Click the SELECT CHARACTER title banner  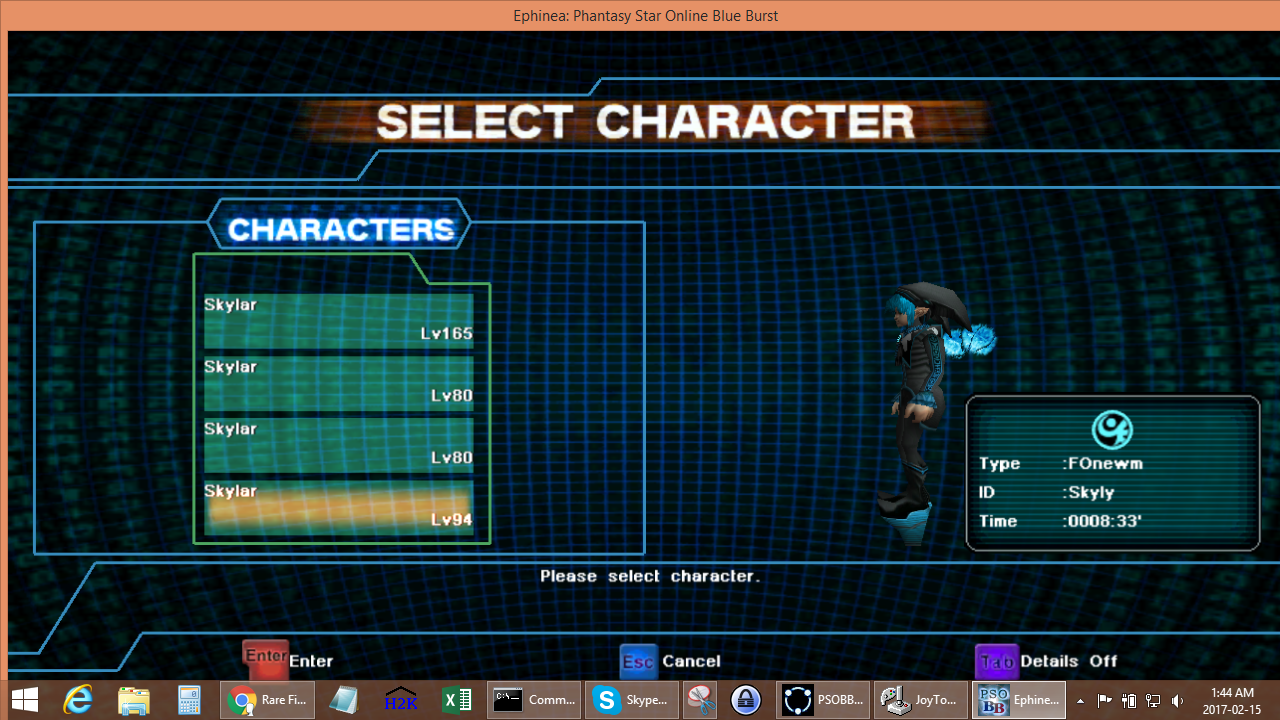click(645, 122)
